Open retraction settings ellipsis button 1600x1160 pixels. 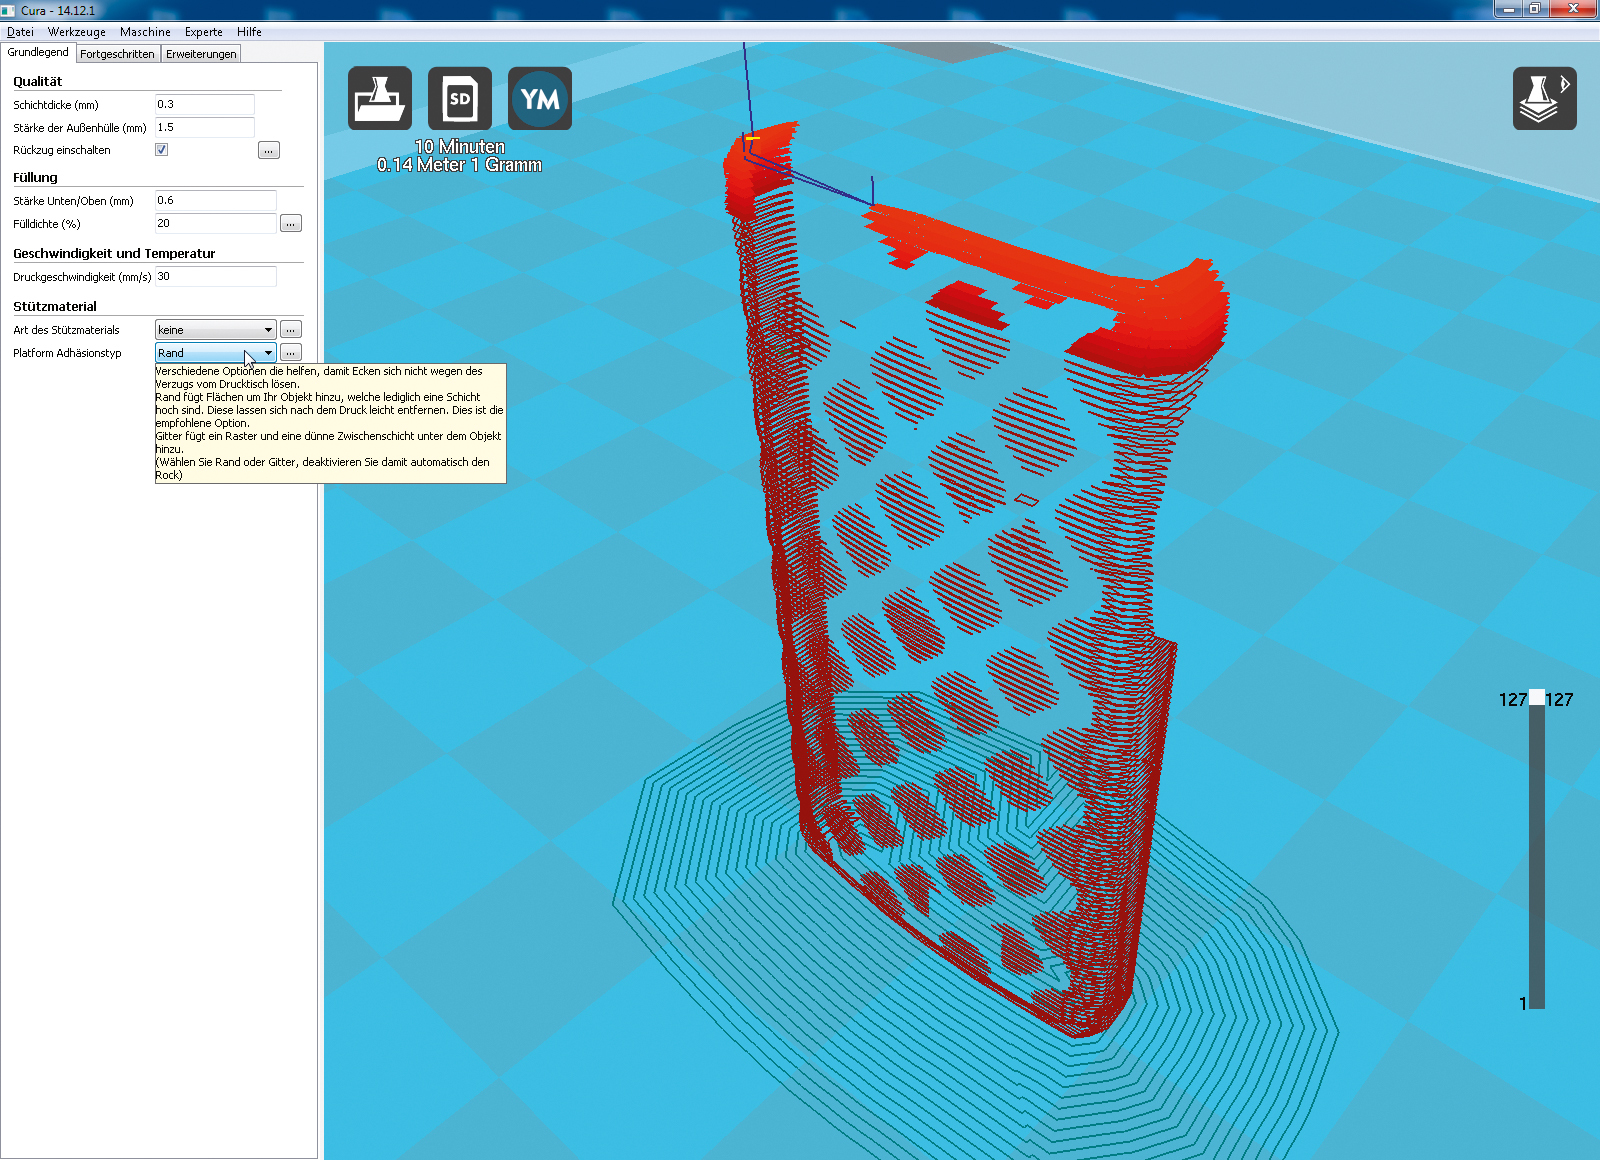tap(269, 151)
